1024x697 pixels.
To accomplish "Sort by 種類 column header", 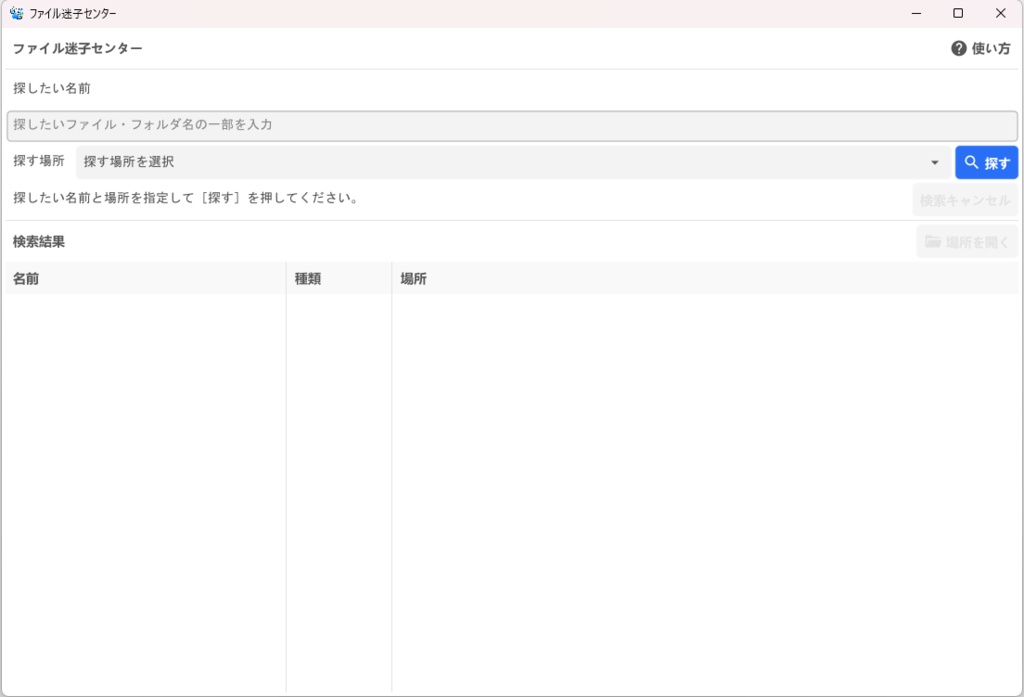I will pos(339,278).
